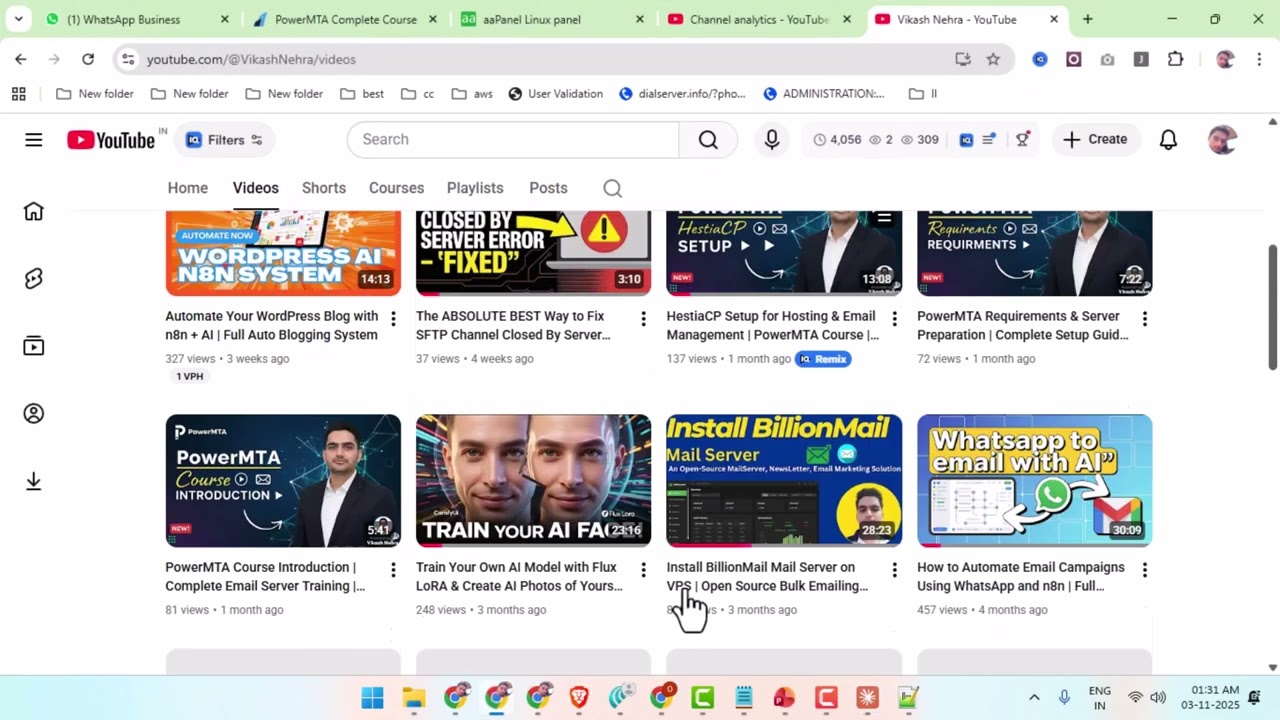Image resolution: width=1280 pixels, height=720 pixels.
Task: Open Train Your AI Face thumbnail
Action: [x=533, y=481]
